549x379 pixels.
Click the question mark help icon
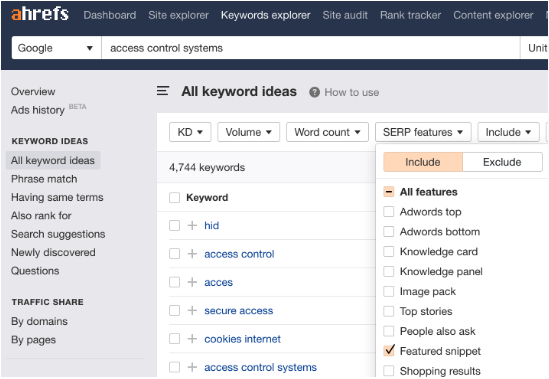(314, 92)
